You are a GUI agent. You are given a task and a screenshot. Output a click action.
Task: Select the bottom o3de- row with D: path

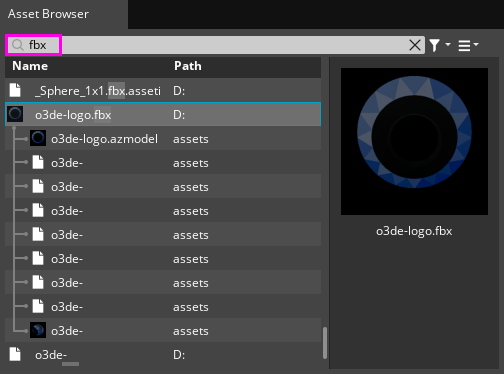pos(163,355)
